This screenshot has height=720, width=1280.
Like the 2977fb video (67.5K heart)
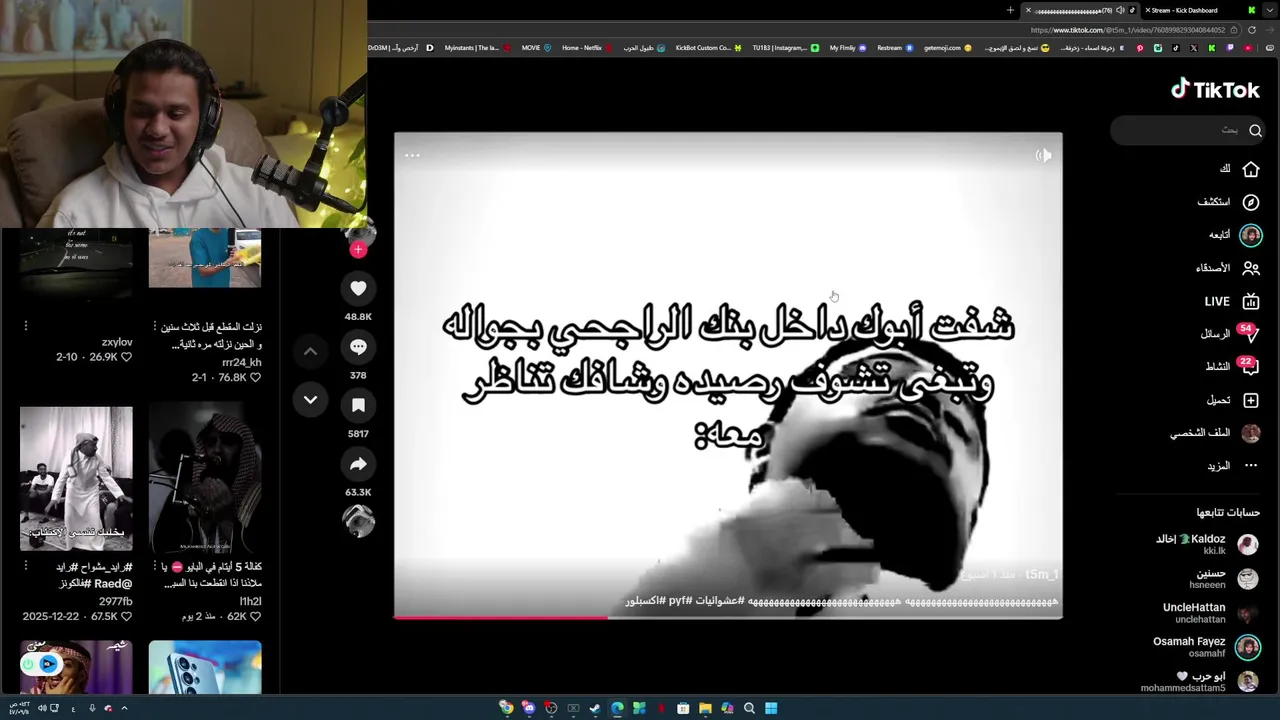point(126,617)
